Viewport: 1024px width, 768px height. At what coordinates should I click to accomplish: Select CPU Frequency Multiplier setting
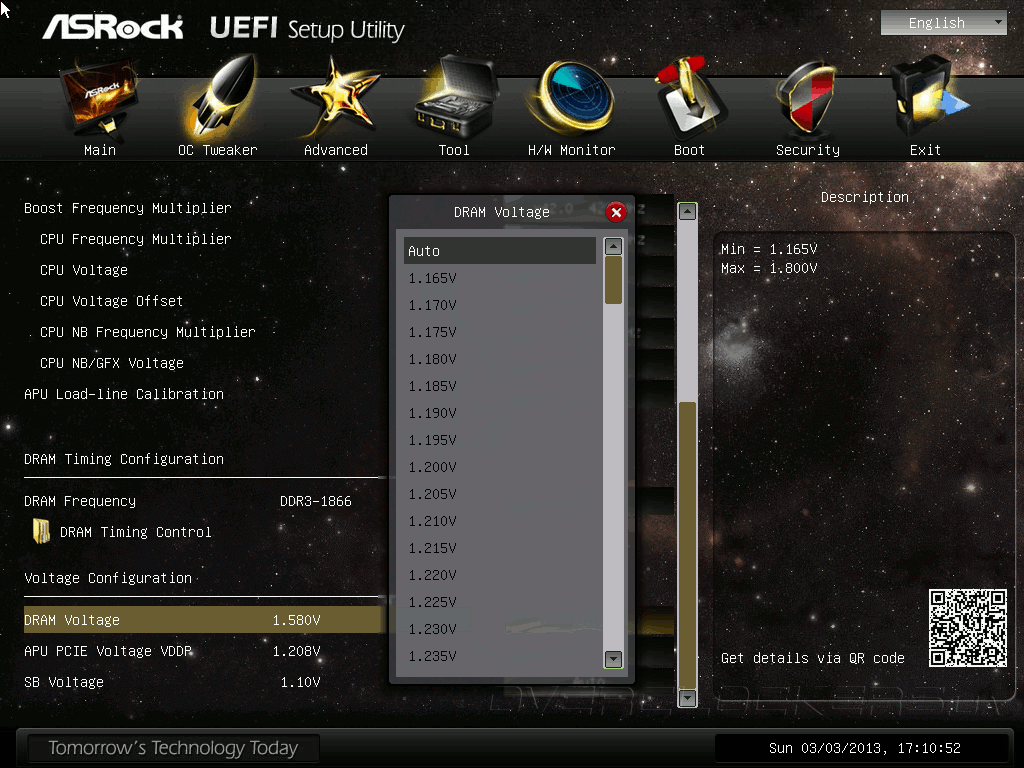tap(136, 239)
